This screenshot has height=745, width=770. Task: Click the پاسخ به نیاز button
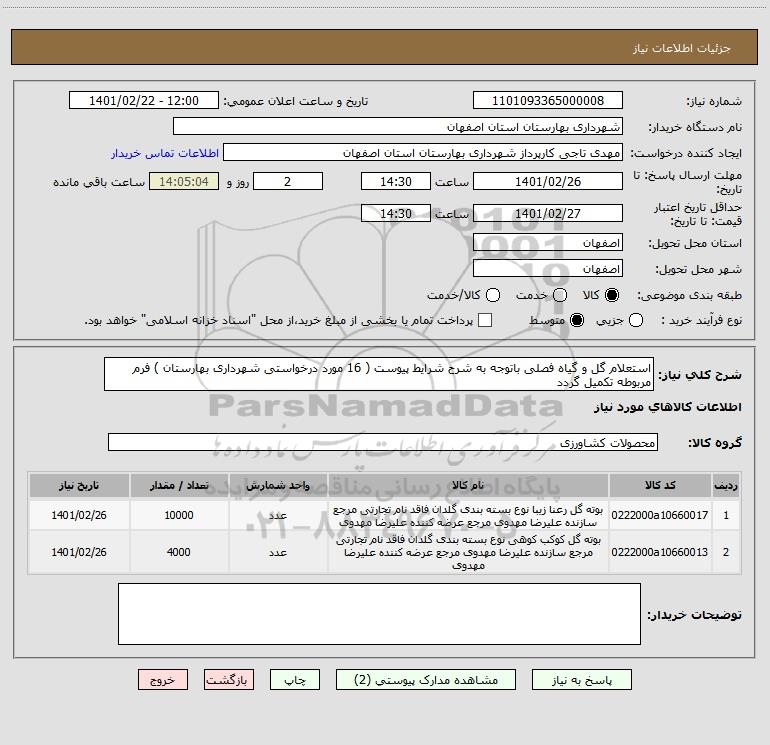(581, 680)
